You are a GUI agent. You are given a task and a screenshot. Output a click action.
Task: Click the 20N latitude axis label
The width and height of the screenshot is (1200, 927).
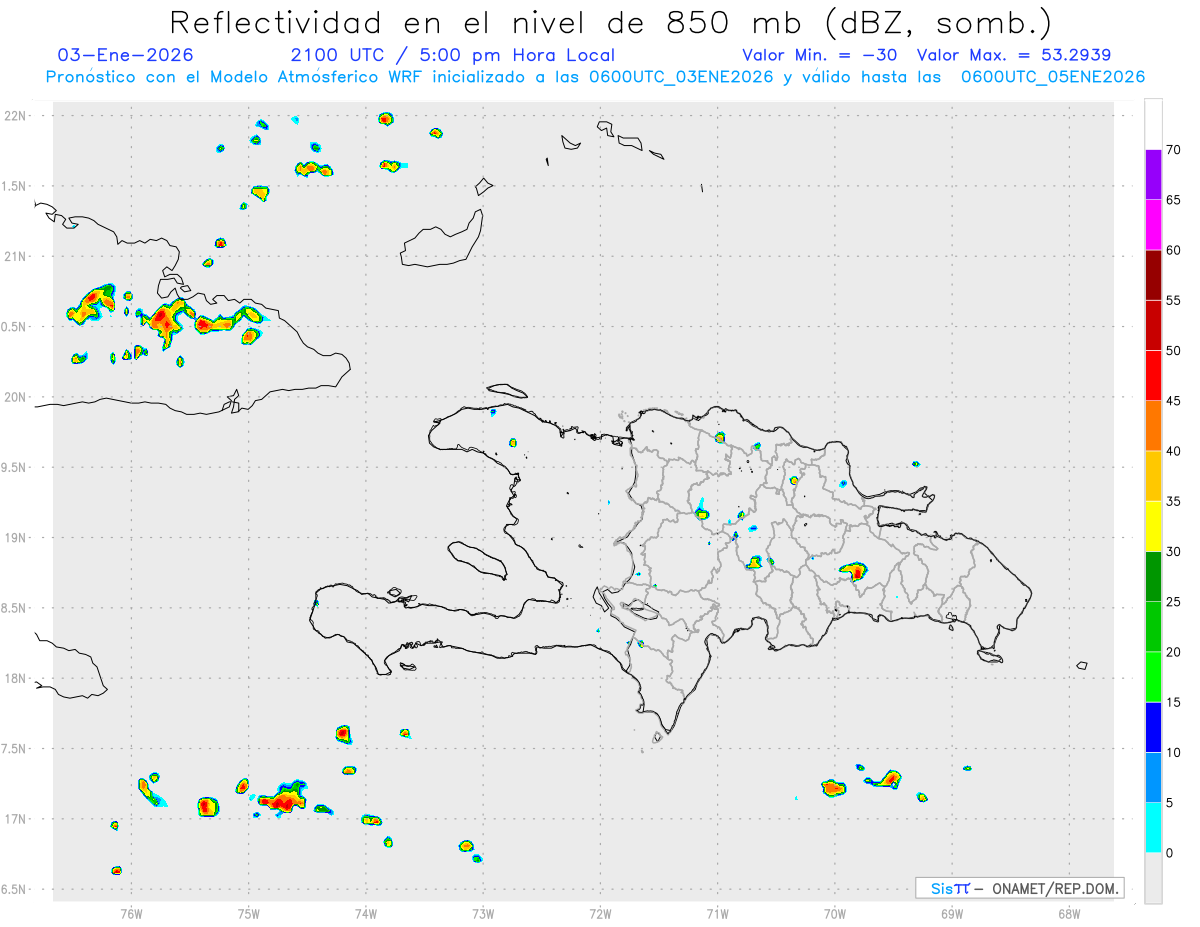click(17, 397)
